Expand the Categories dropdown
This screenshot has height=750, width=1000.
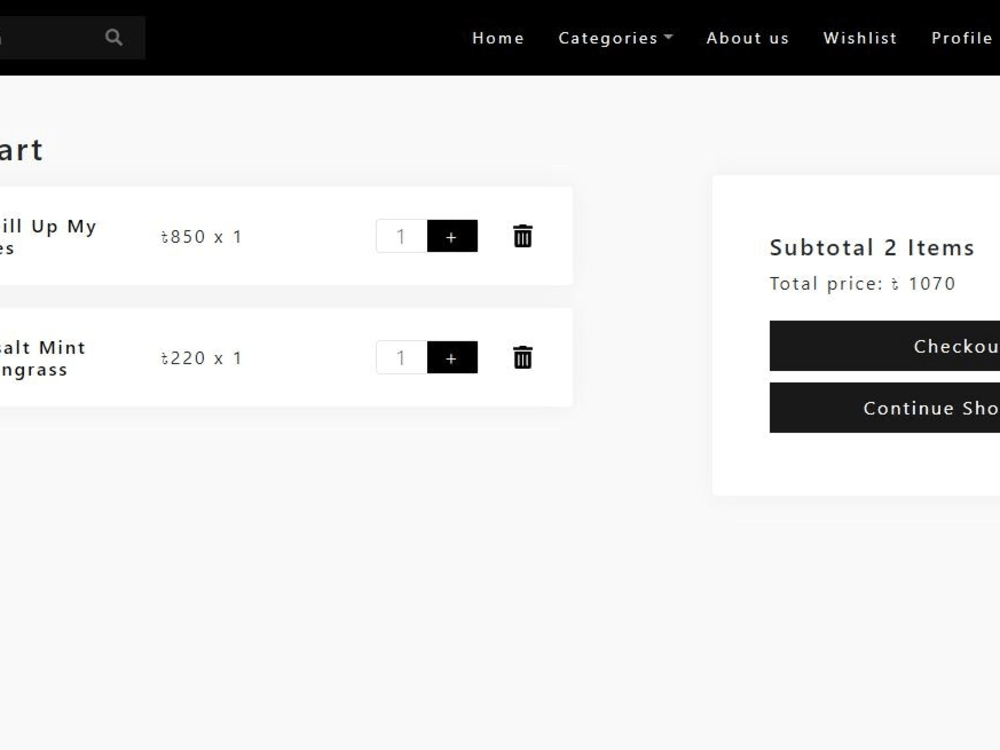608,38
